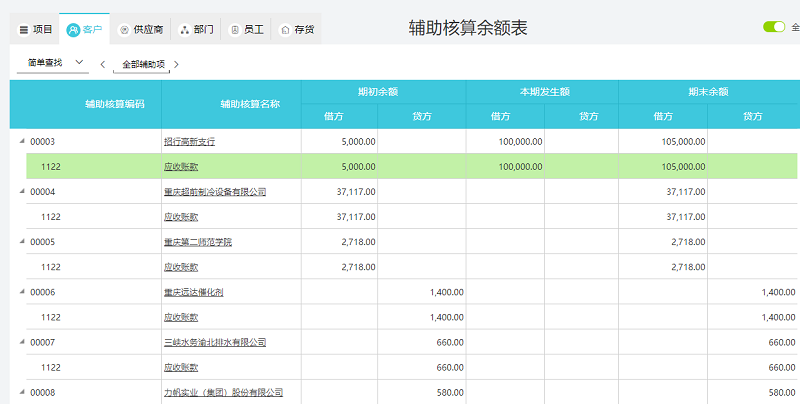
Task: Toggle the green switch at top right
Action: [x=774, y=27]
